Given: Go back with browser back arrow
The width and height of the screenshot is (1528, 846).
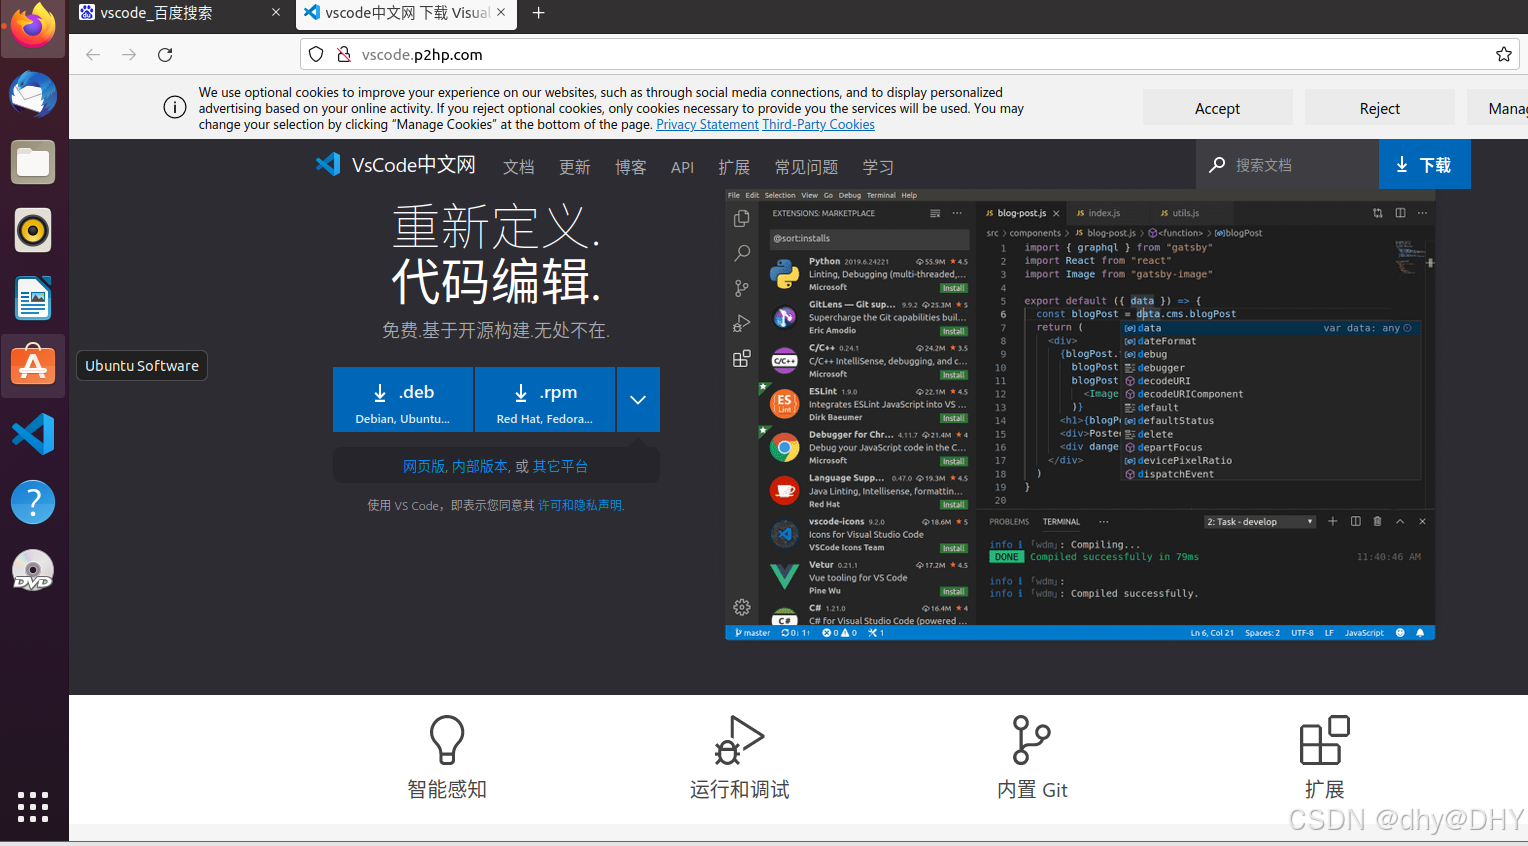Looking at the screenshot, I should point(93,55).
